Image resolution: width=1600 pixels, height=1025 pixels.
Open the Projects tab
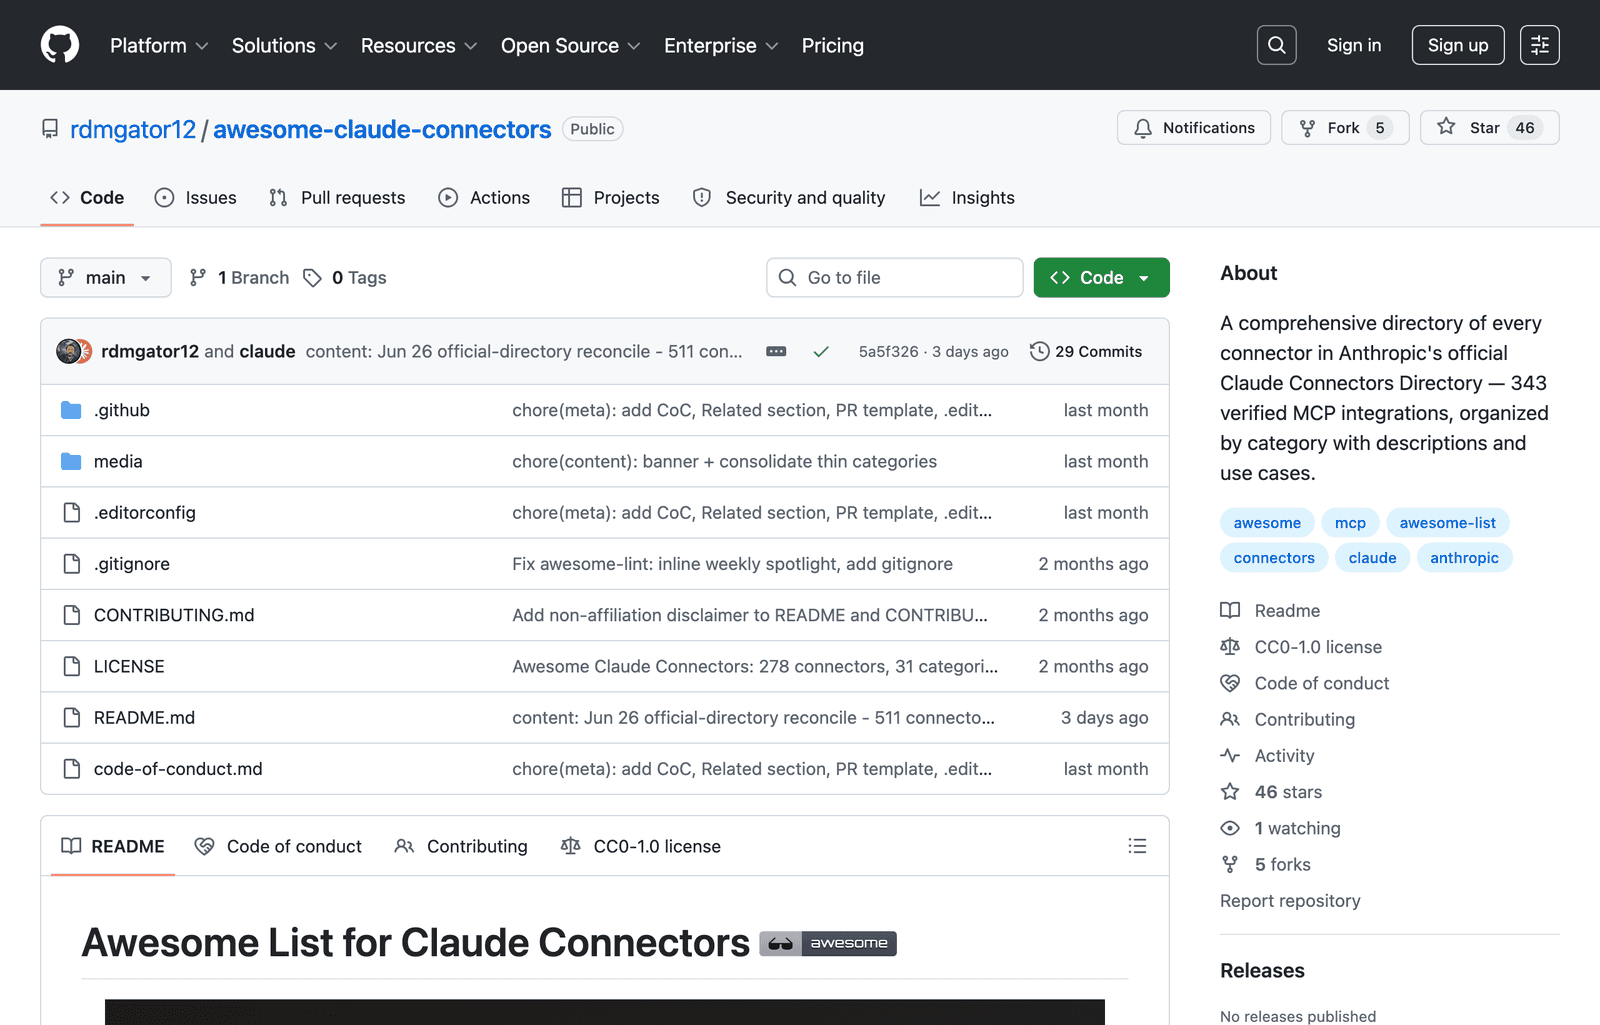(x=611, y=198)
